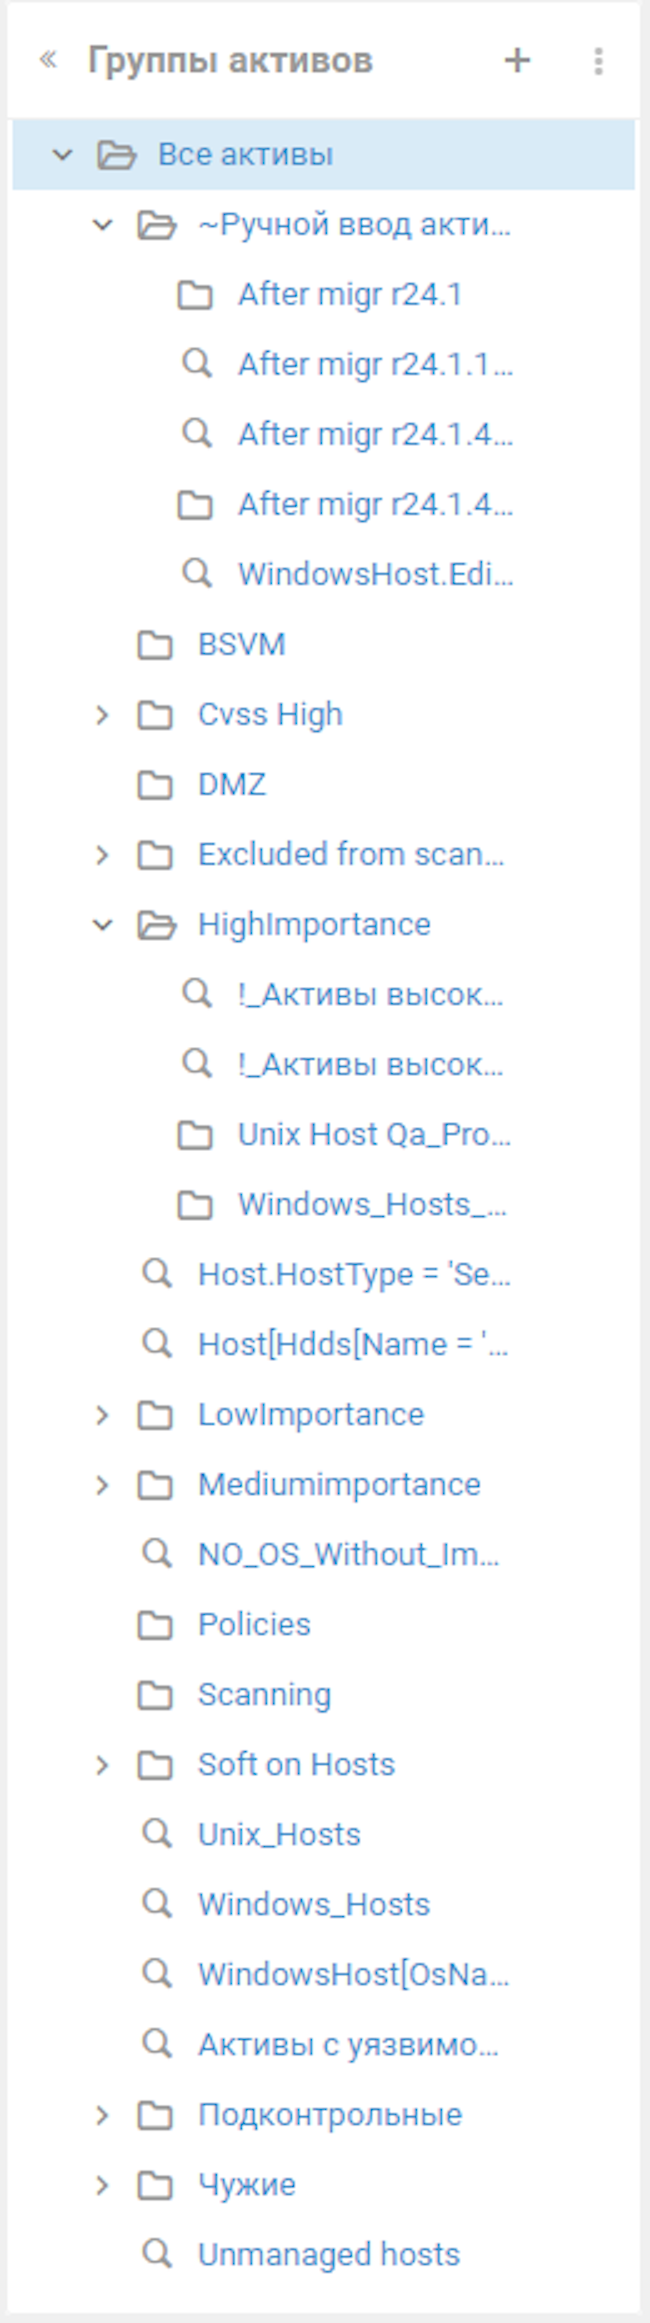Click the search icon beside Unmanaged hosts
This screenshot has height=2323, width=650.
tap(157, 2253)
